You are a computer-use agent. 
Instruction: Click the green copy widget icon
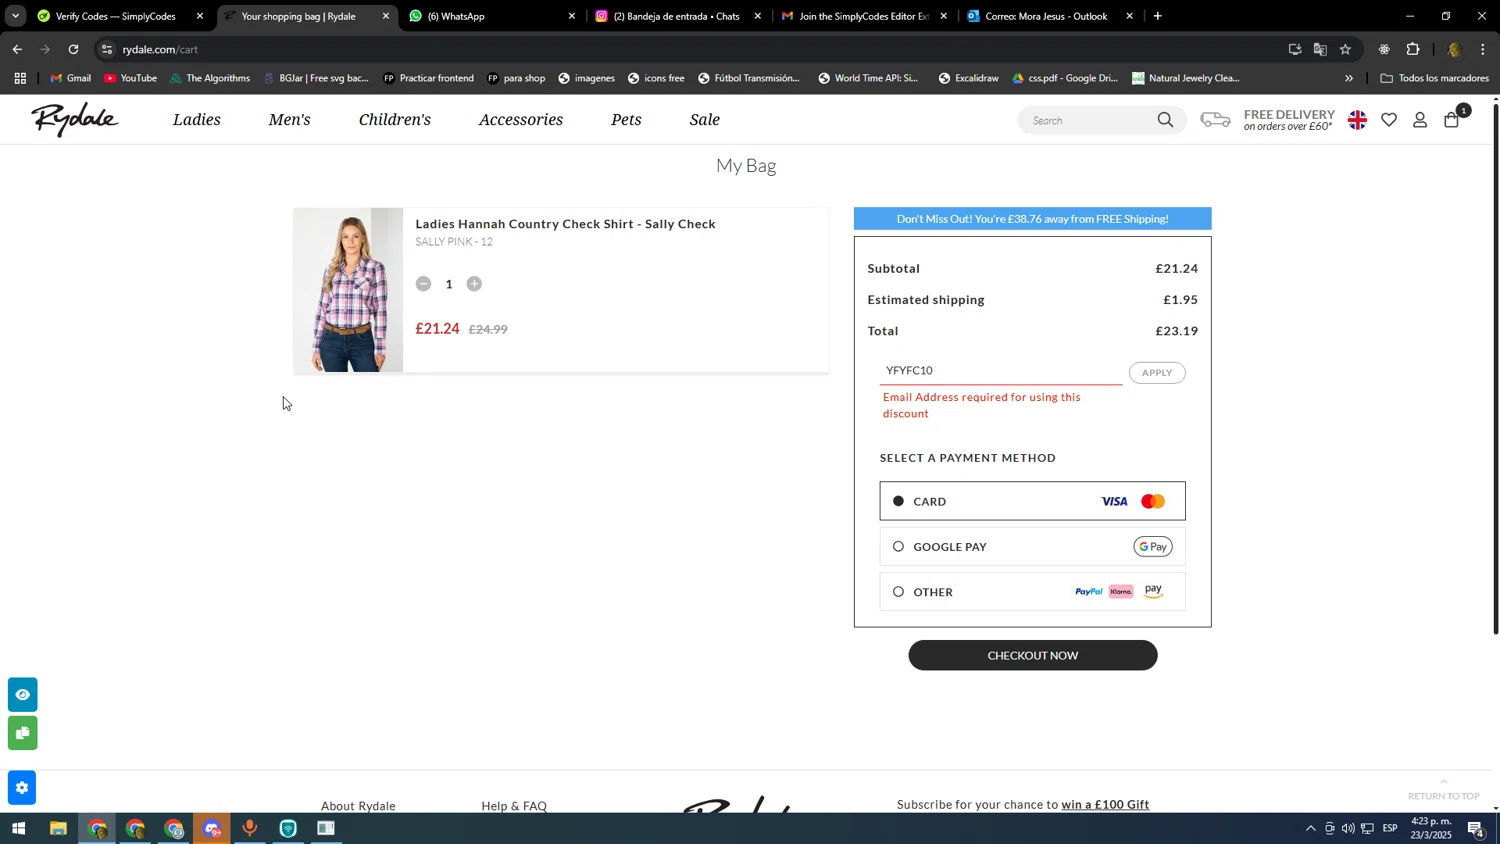(23, 733)
